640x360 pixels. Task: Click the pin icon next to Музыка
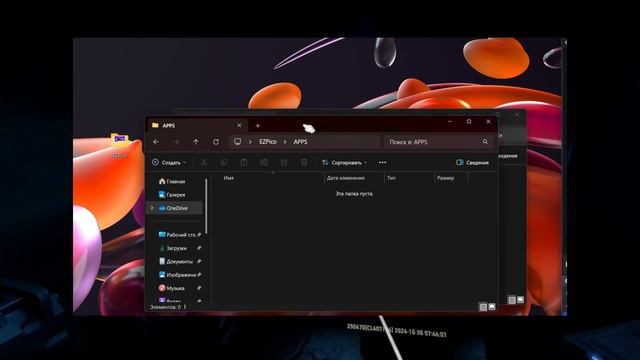[199, 288]
